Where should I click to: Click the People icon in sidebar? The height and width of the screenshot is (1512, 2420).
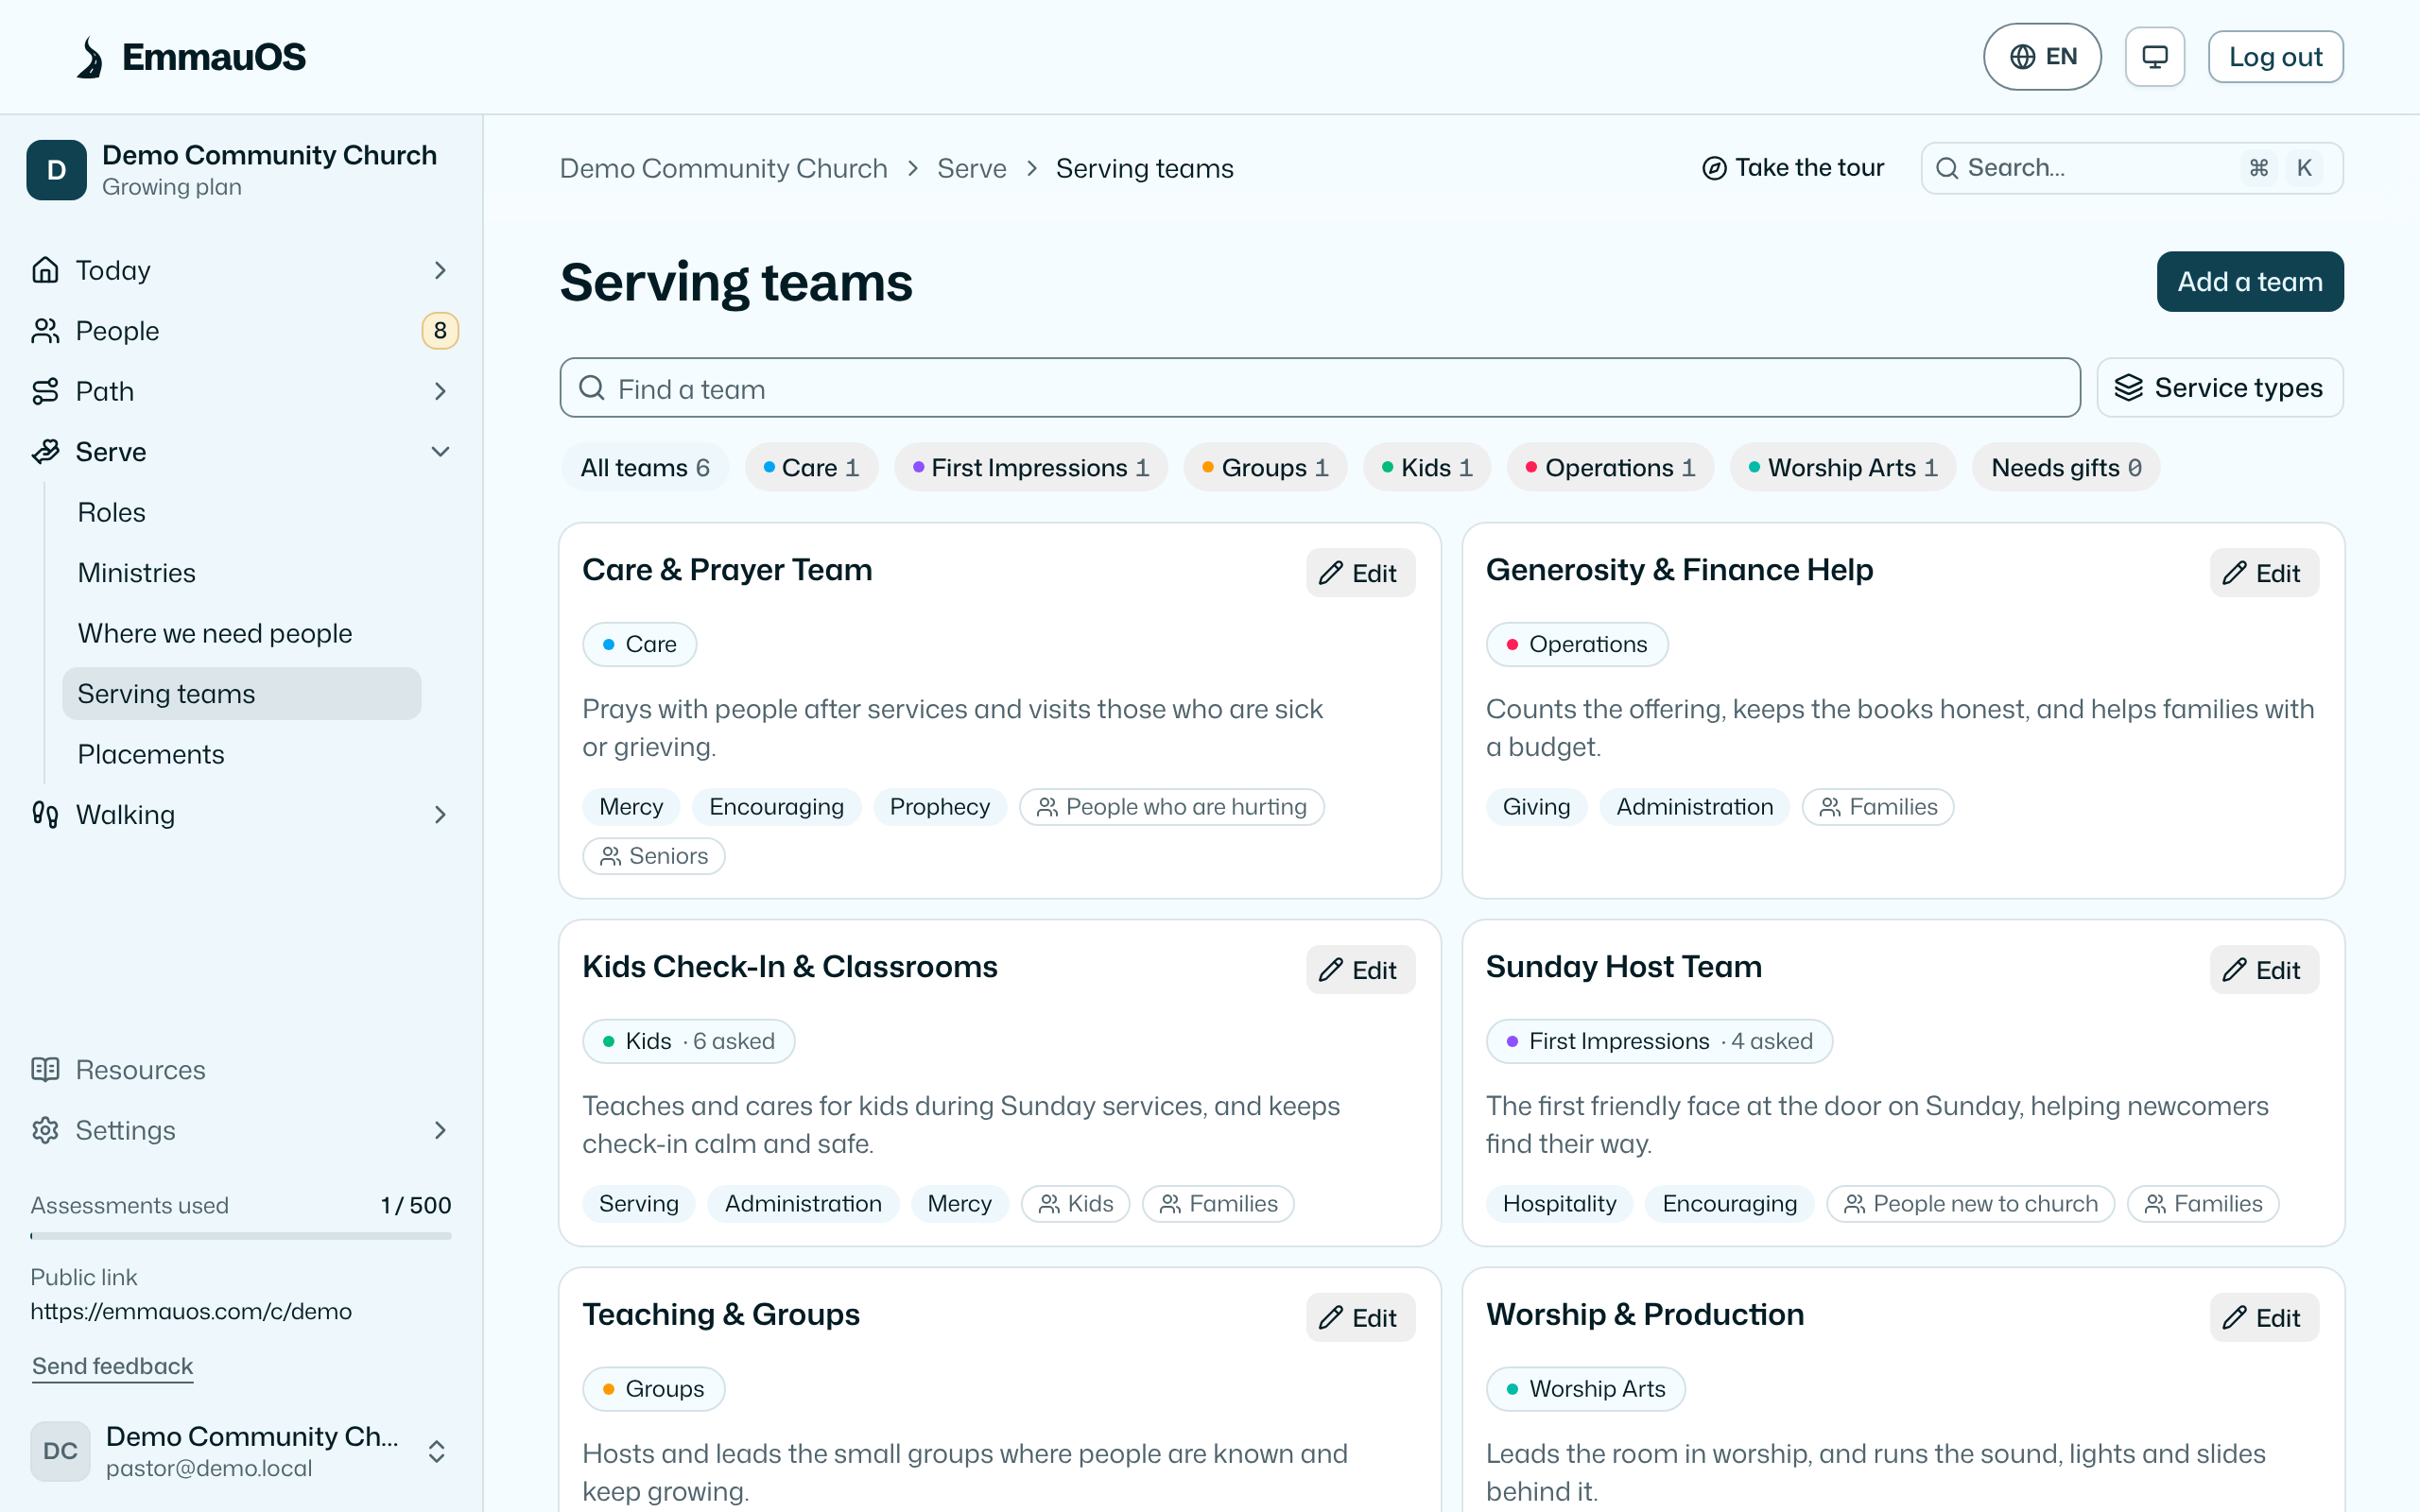[45, 331]
